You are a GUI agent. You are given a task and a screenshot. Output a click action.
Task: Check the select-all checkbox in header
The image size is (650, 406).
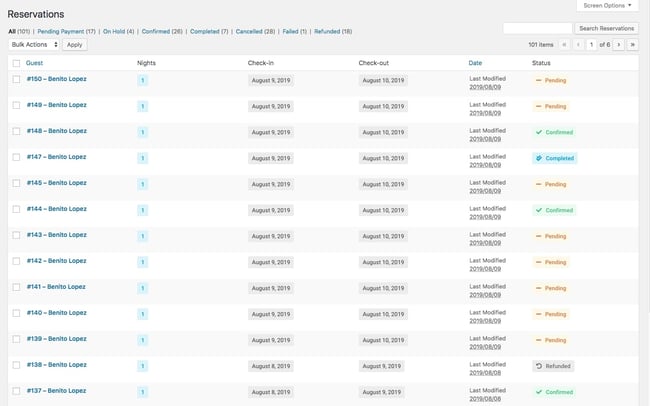click(16, 63)
